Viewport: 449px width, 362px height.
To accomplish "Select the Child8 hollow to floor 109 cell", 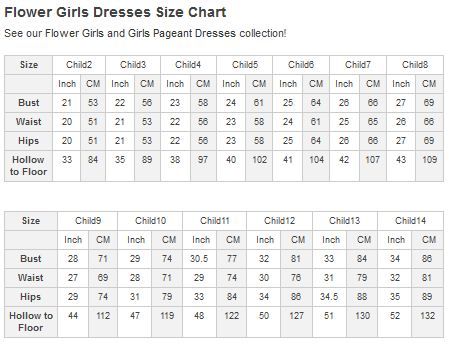I will [x=430, y=166].
